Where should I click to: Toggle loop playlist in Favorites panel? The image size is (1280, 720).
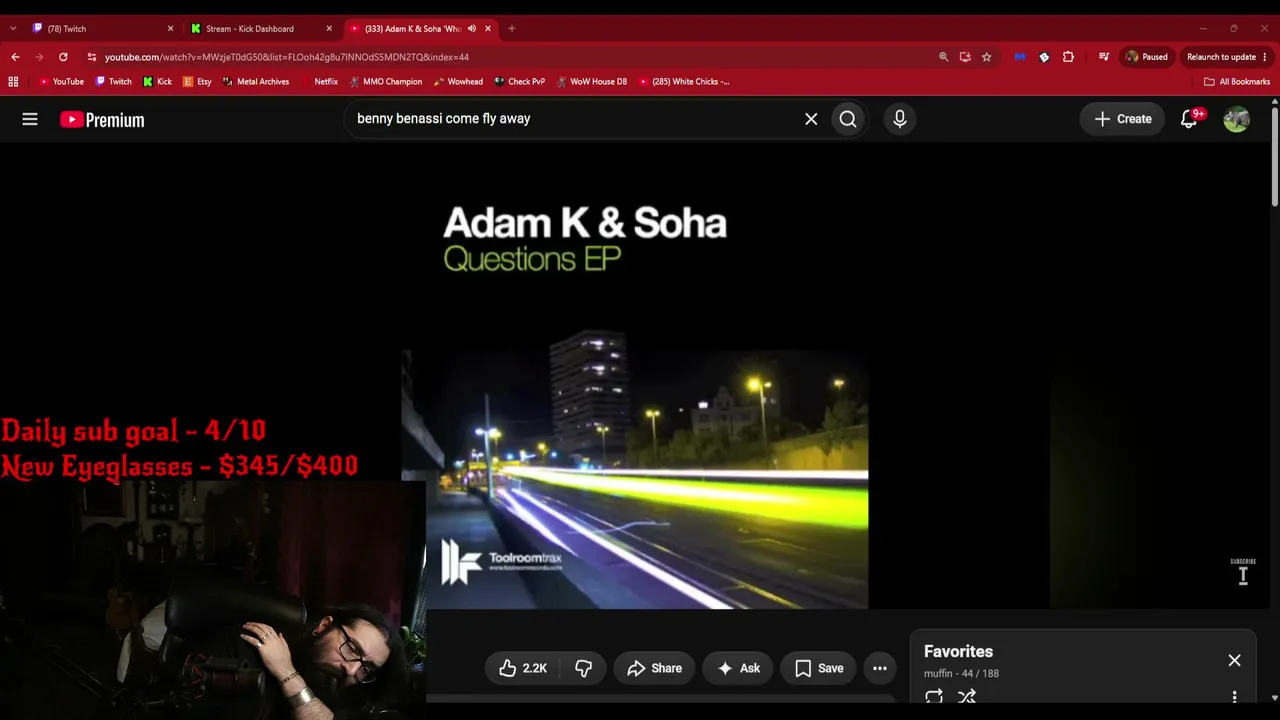(934, 697)
